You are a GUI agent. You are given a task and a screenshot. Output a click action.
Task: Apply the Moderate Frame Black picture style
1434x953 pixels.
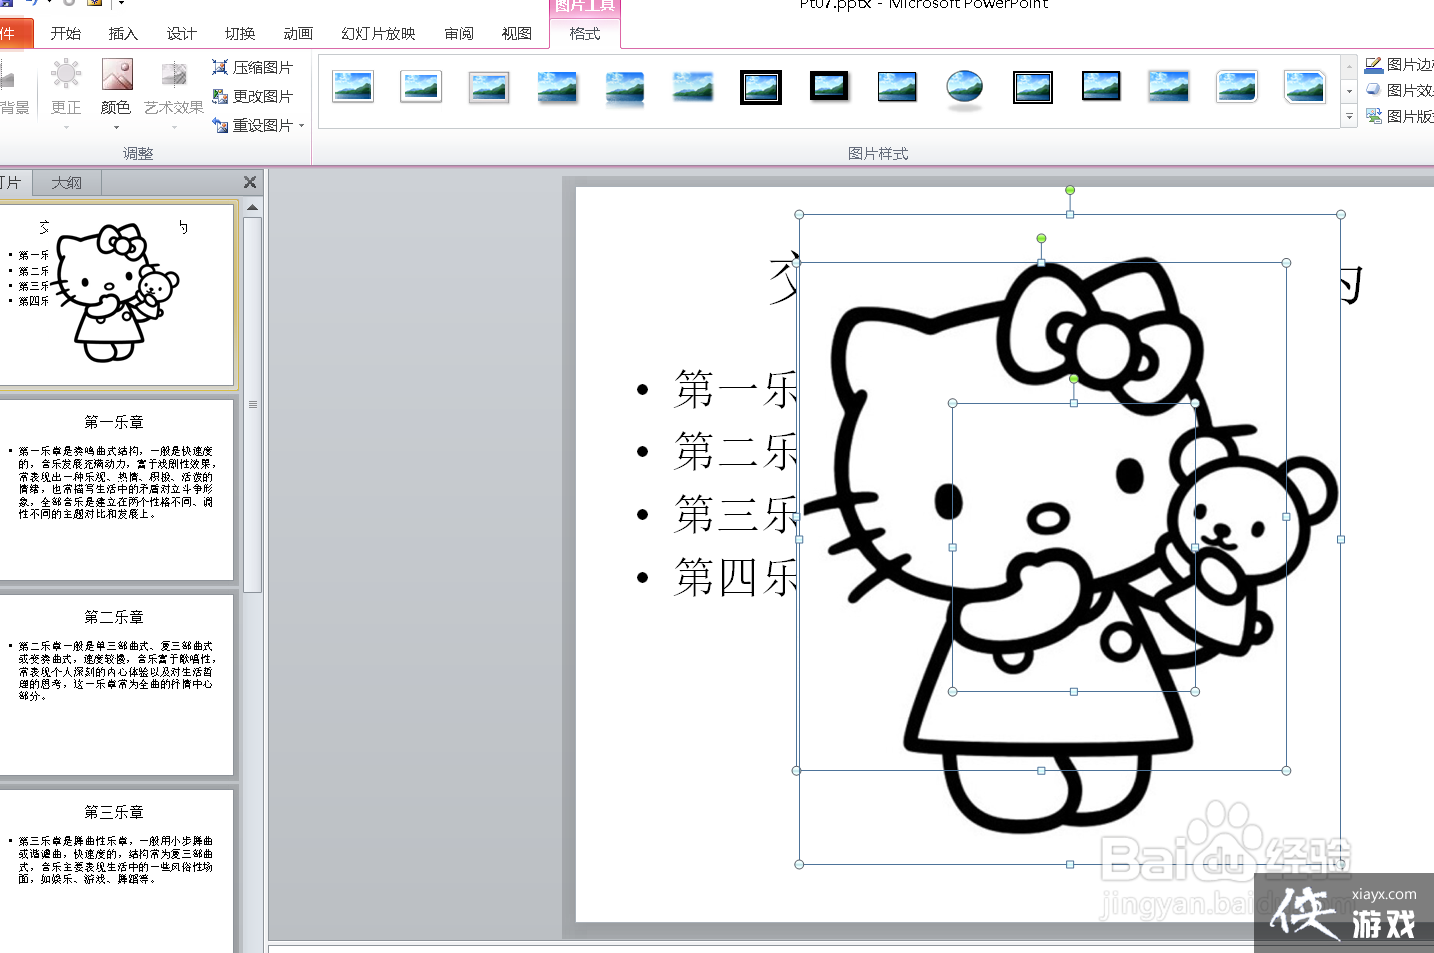coord(1101,87)
